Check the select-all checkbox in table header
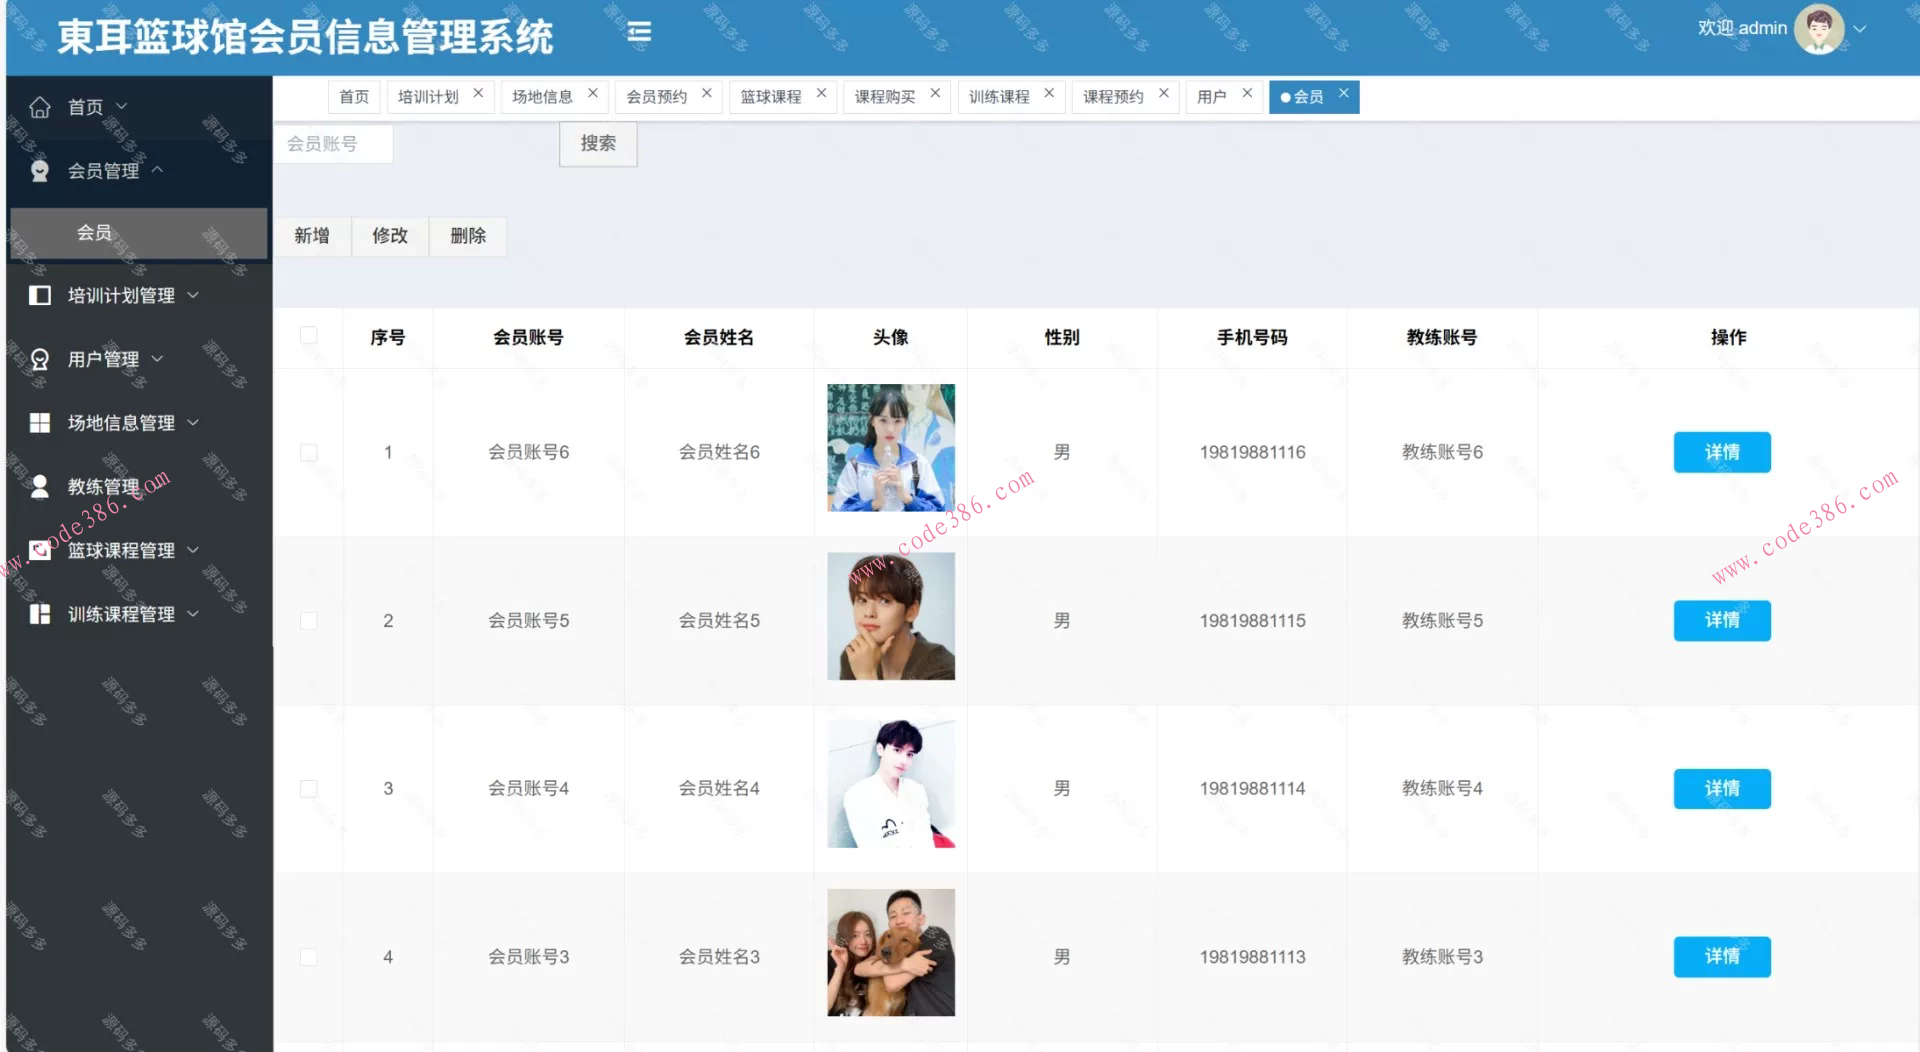The width and height of the screenshot is (1920, 1052). 308,336
